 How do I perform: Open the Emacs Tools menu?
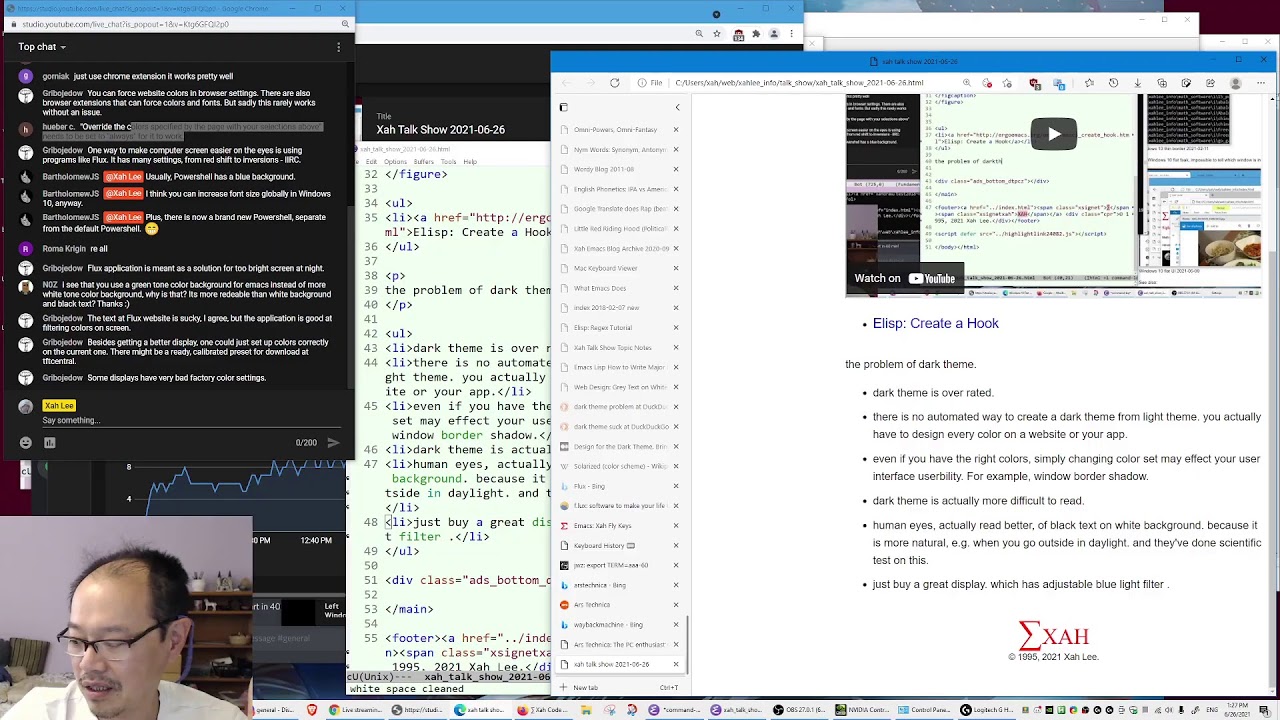tap(449, 161)
